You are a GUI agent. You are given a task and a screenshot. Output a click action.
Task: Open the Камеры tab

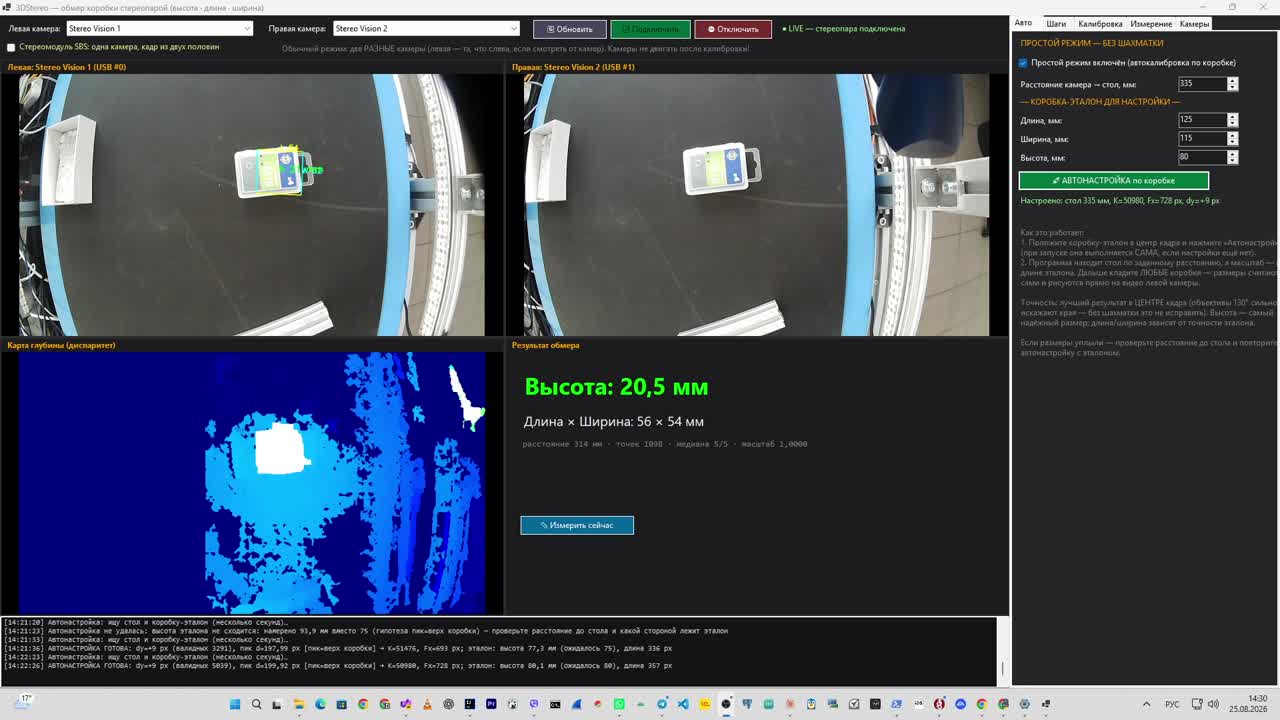(x=1194, y=23)
